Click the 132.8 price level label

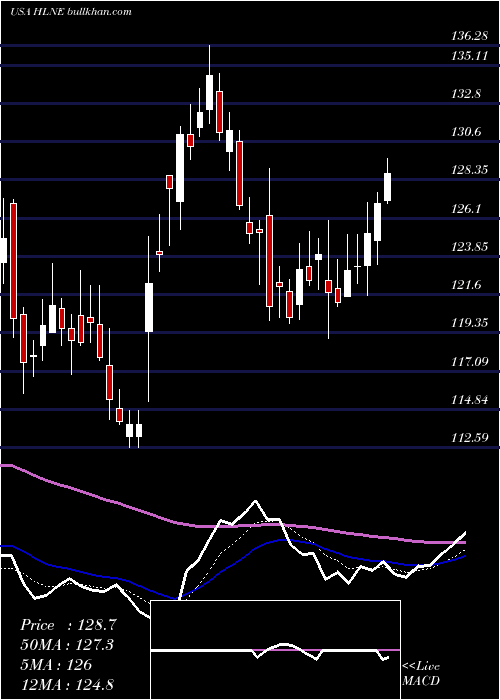466,94
